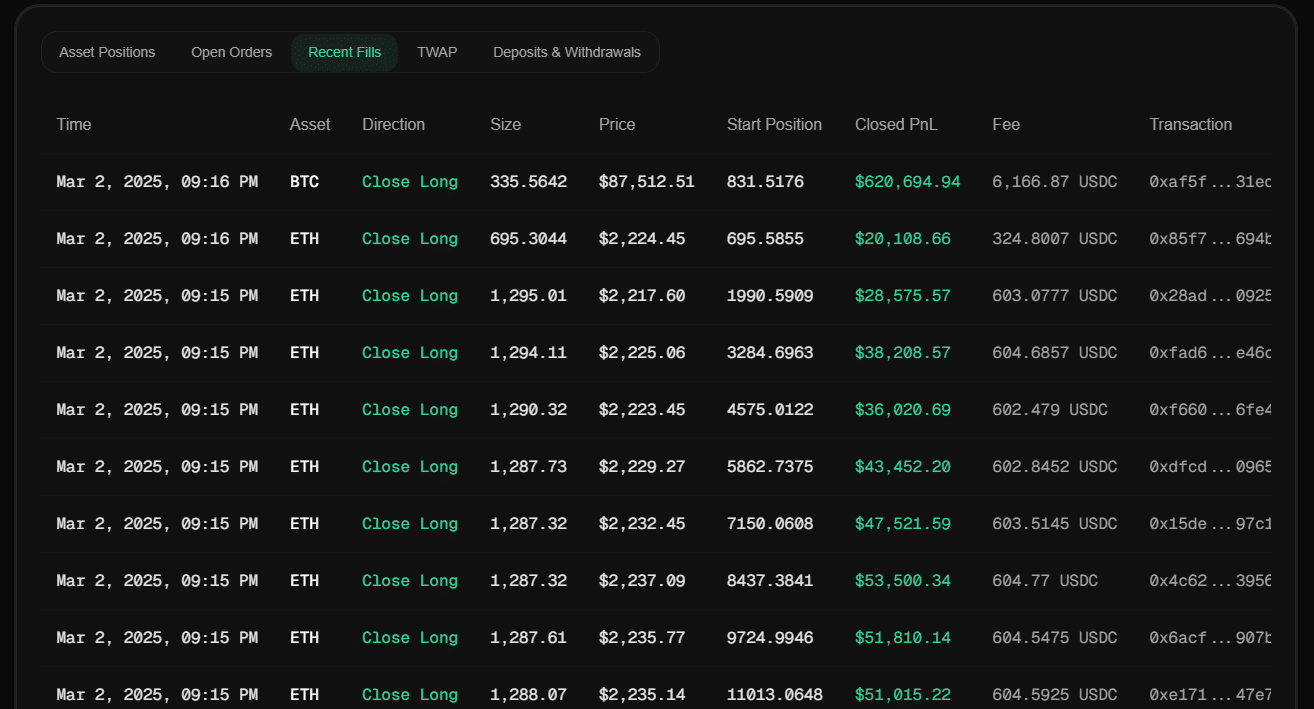The height and width of the screenshot is (709, 1314).
Task: Click the Asset column header
Action: (x=310, y=124)
